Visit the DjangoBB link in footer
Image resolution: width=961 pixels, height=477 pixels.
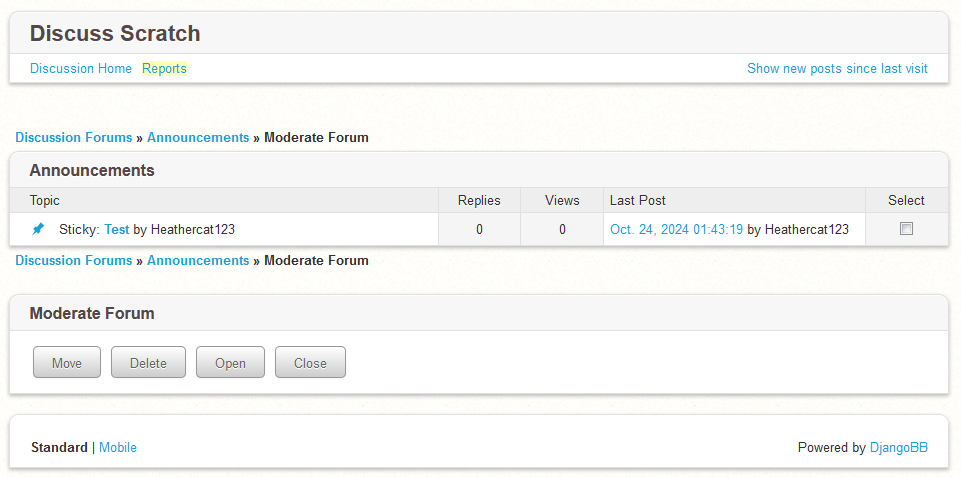pyautogui.click(x=898, y=448)
